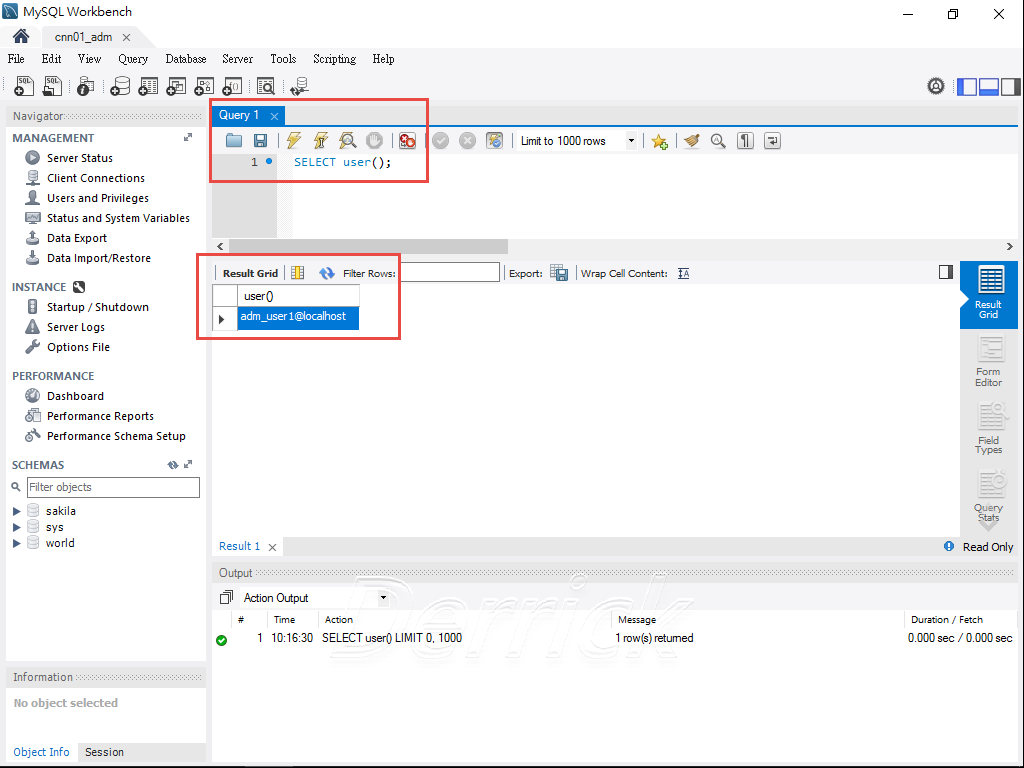Toggle invisible characters display
1024x768 pixels.
point(745,140)
